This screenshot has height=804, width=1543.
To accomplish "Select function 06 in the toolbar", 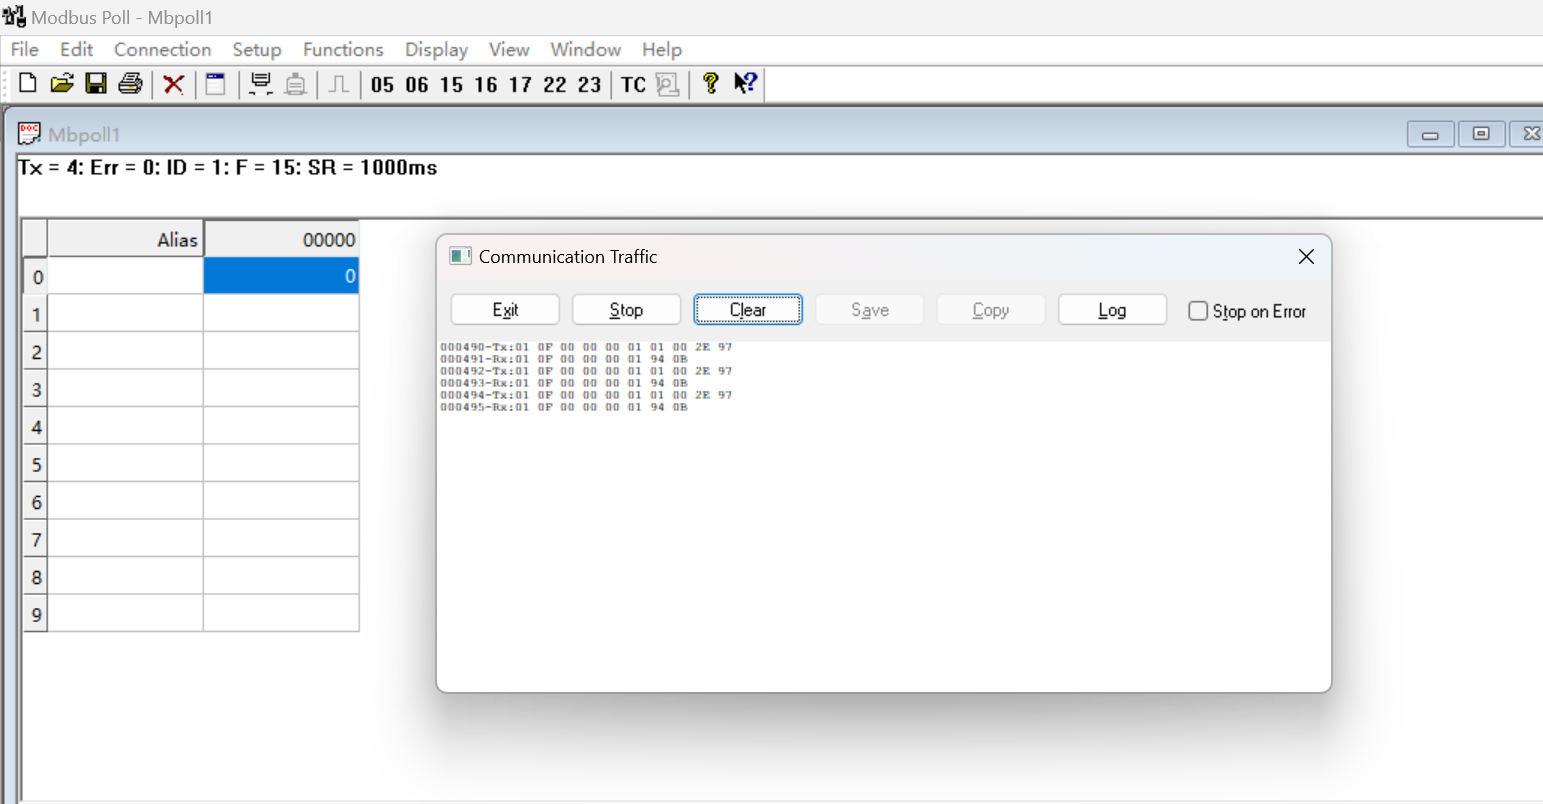I will tap(417, 85).
